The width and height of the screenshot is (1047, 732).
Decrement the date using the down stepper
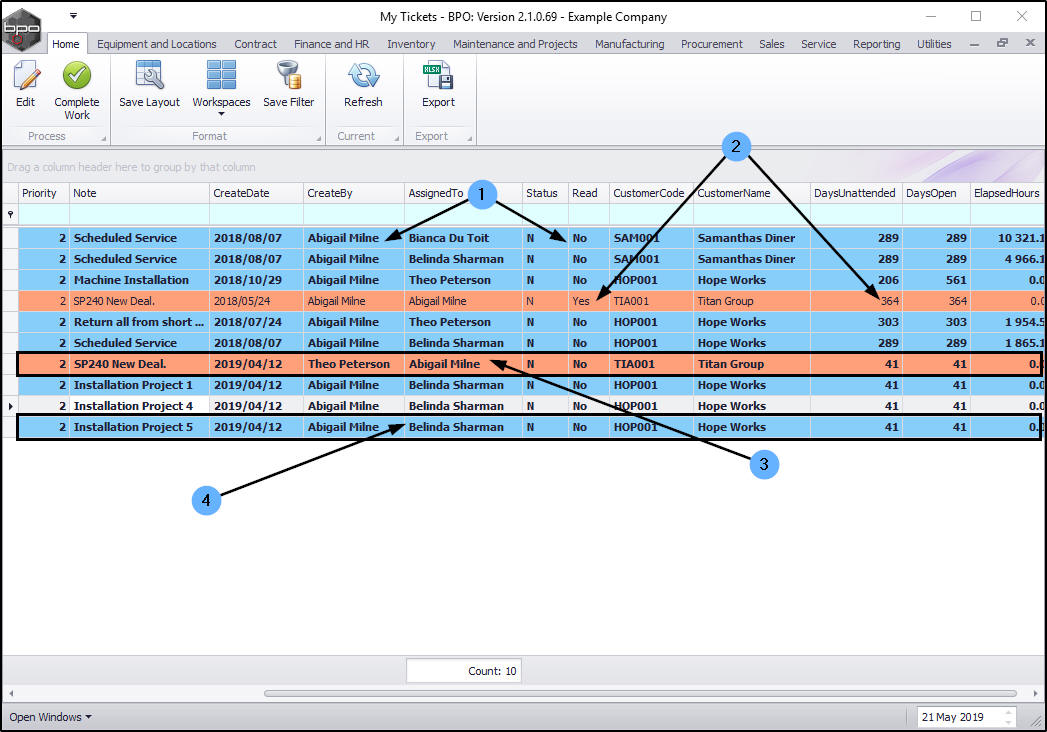point(1008,722)
